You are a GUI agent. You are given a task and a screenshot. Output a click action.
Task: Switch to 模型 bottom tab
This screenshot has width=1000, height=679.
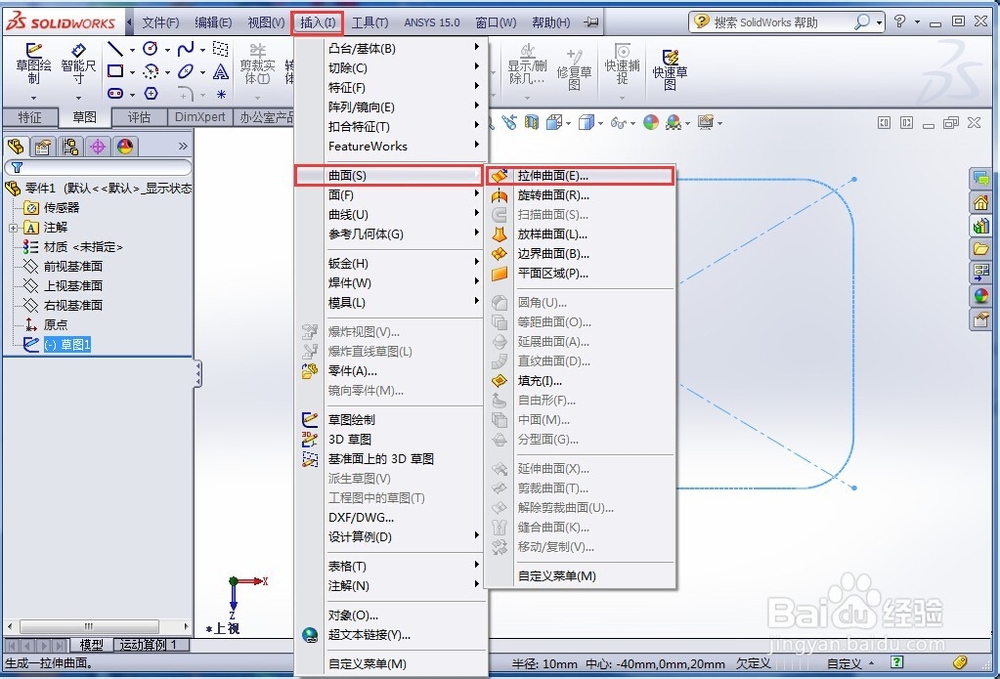tap(91, 645)
